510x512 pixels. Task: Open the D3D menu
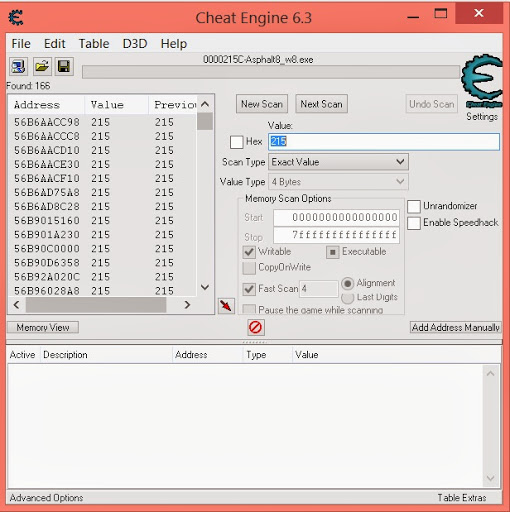point(135,44)
